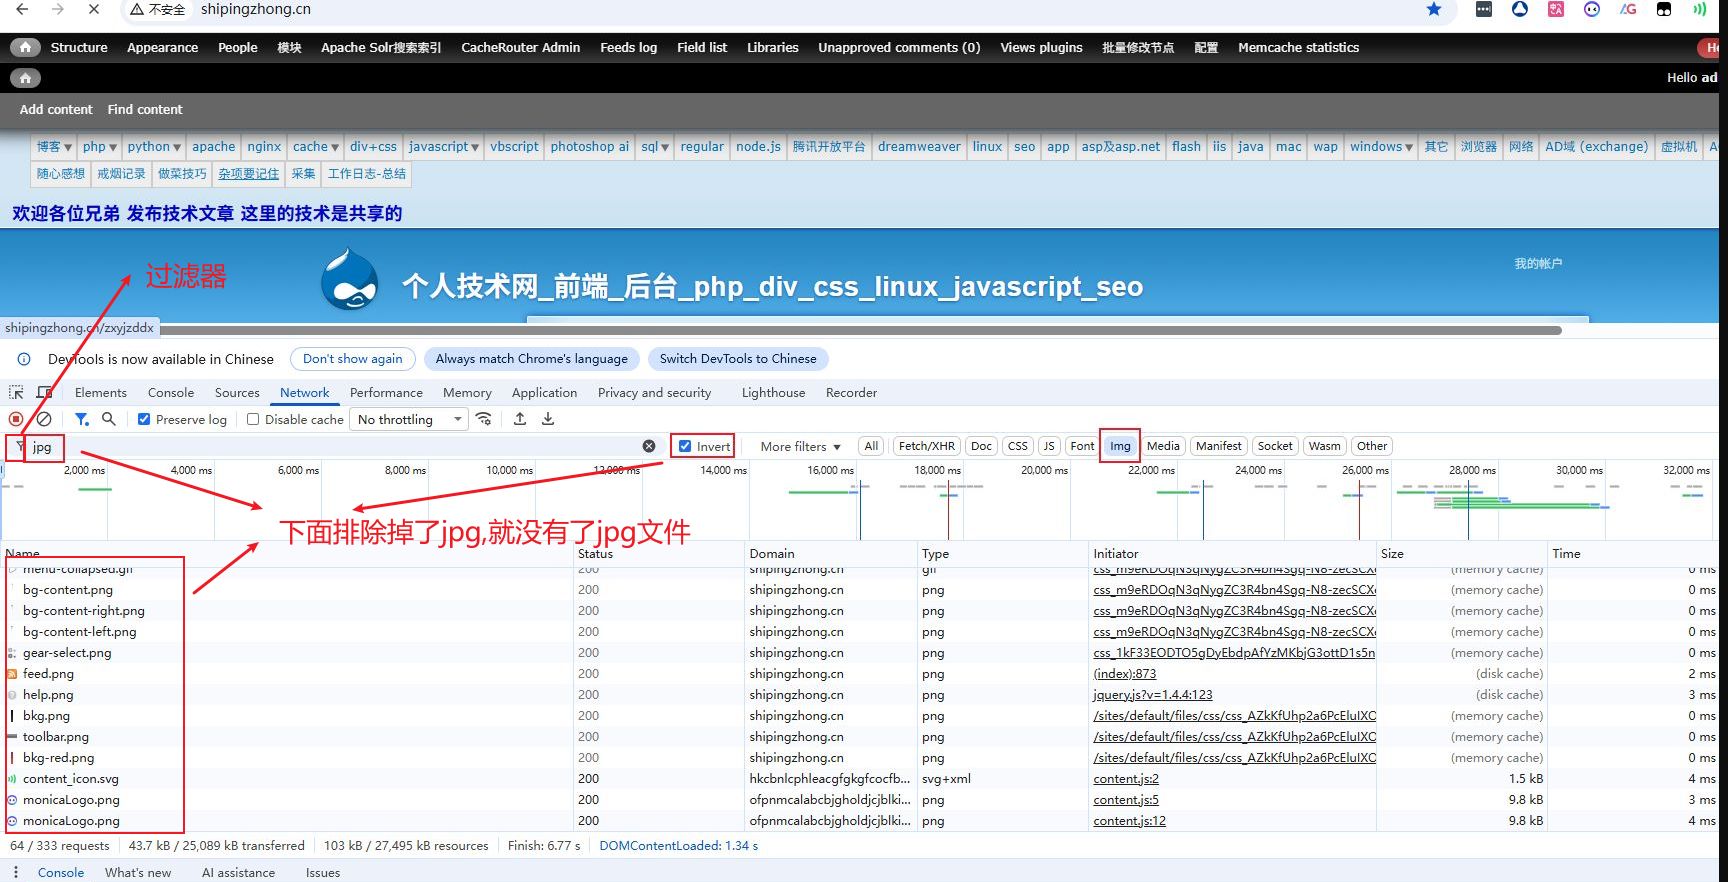Activate the inspect element picker

coord(16,393)
